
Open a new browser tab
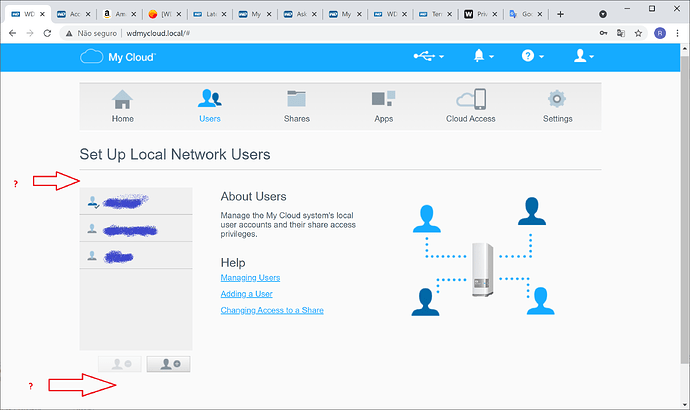[560, 14]
